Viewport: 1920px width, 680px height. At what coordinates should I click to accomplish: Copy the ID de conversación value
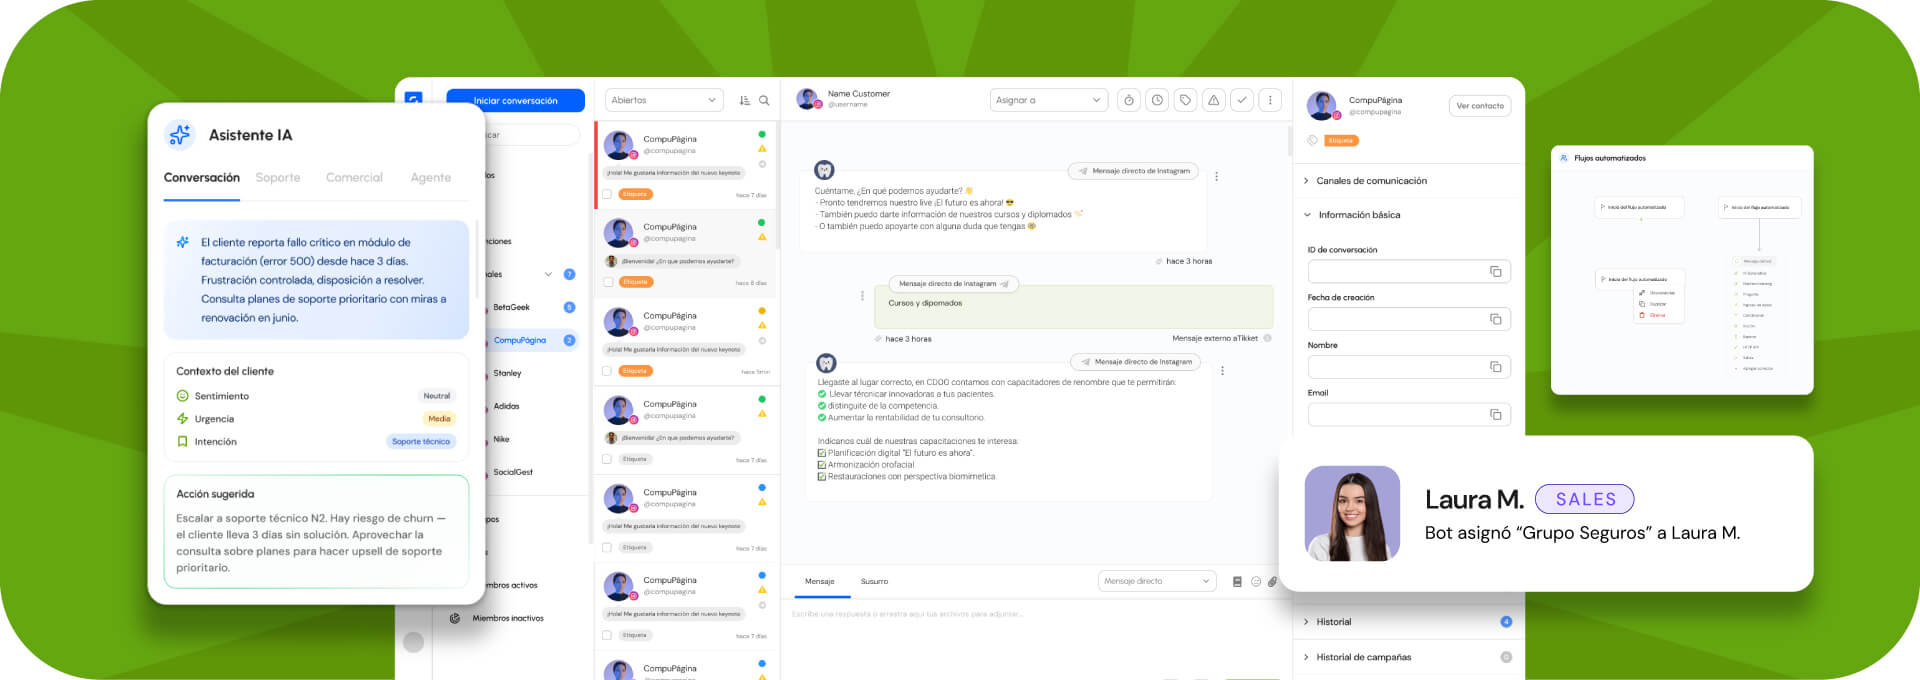coord(1496,272)
